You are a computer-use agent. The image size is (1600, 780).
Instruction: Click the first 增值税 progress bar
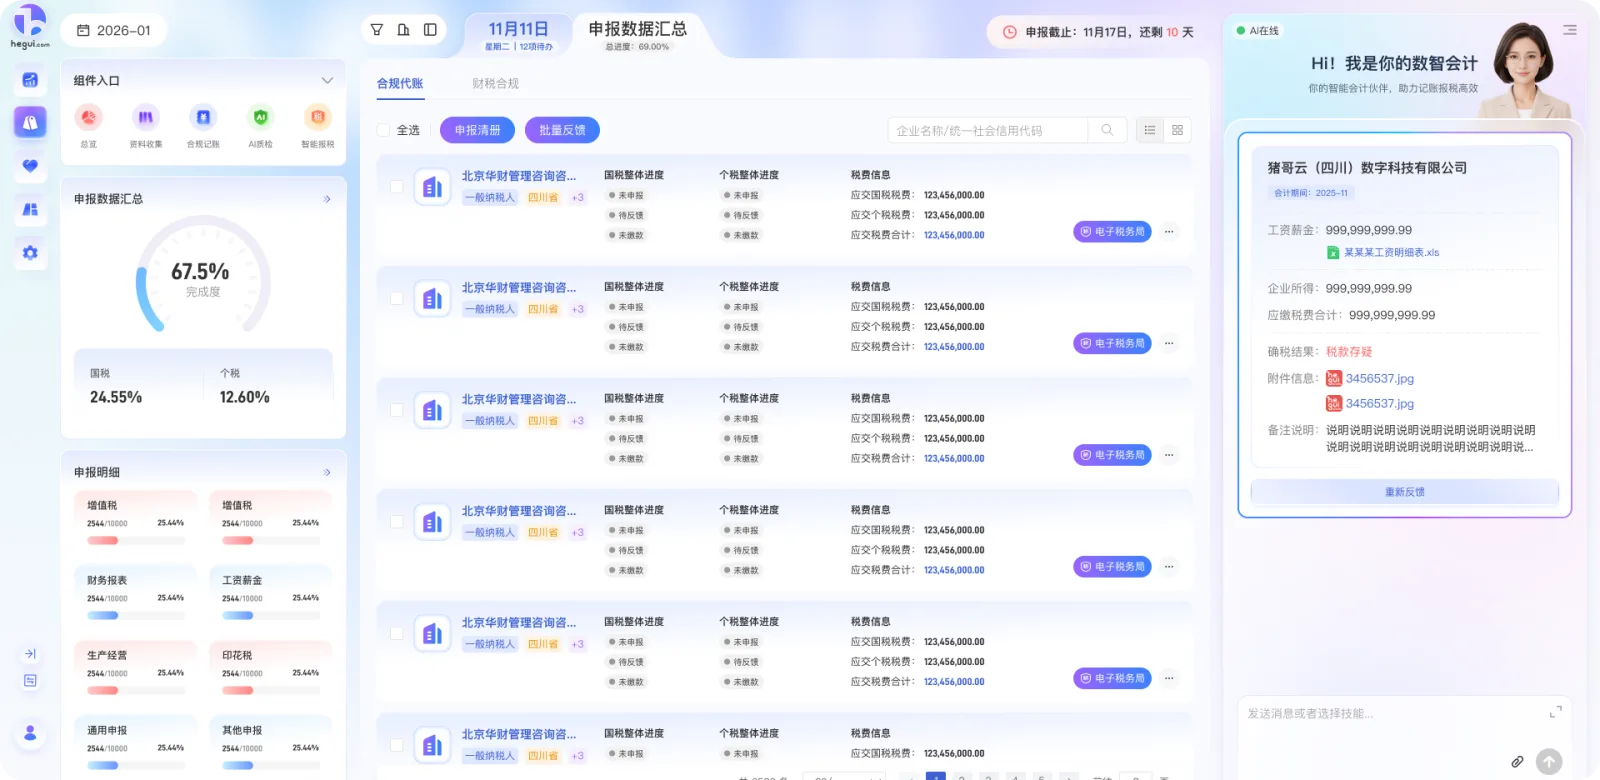135,541
